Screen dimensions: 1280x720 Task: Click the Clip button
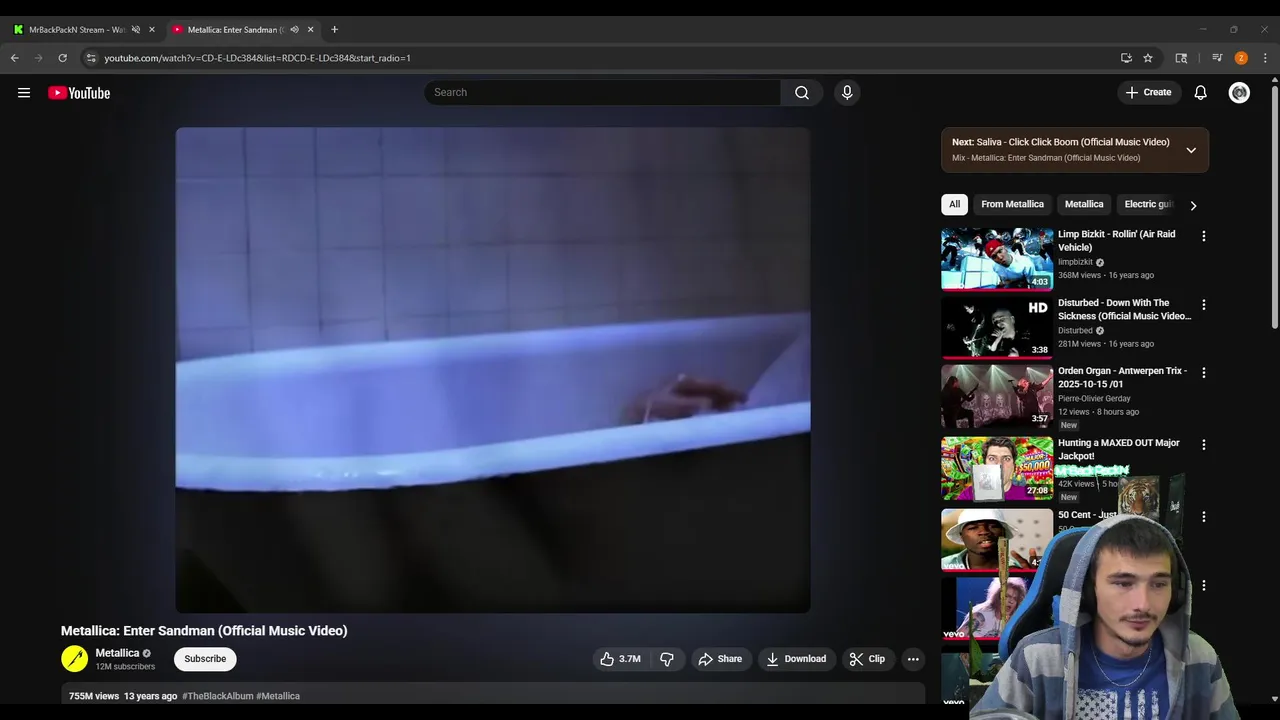pyautogui.click(x=867, y=659)
